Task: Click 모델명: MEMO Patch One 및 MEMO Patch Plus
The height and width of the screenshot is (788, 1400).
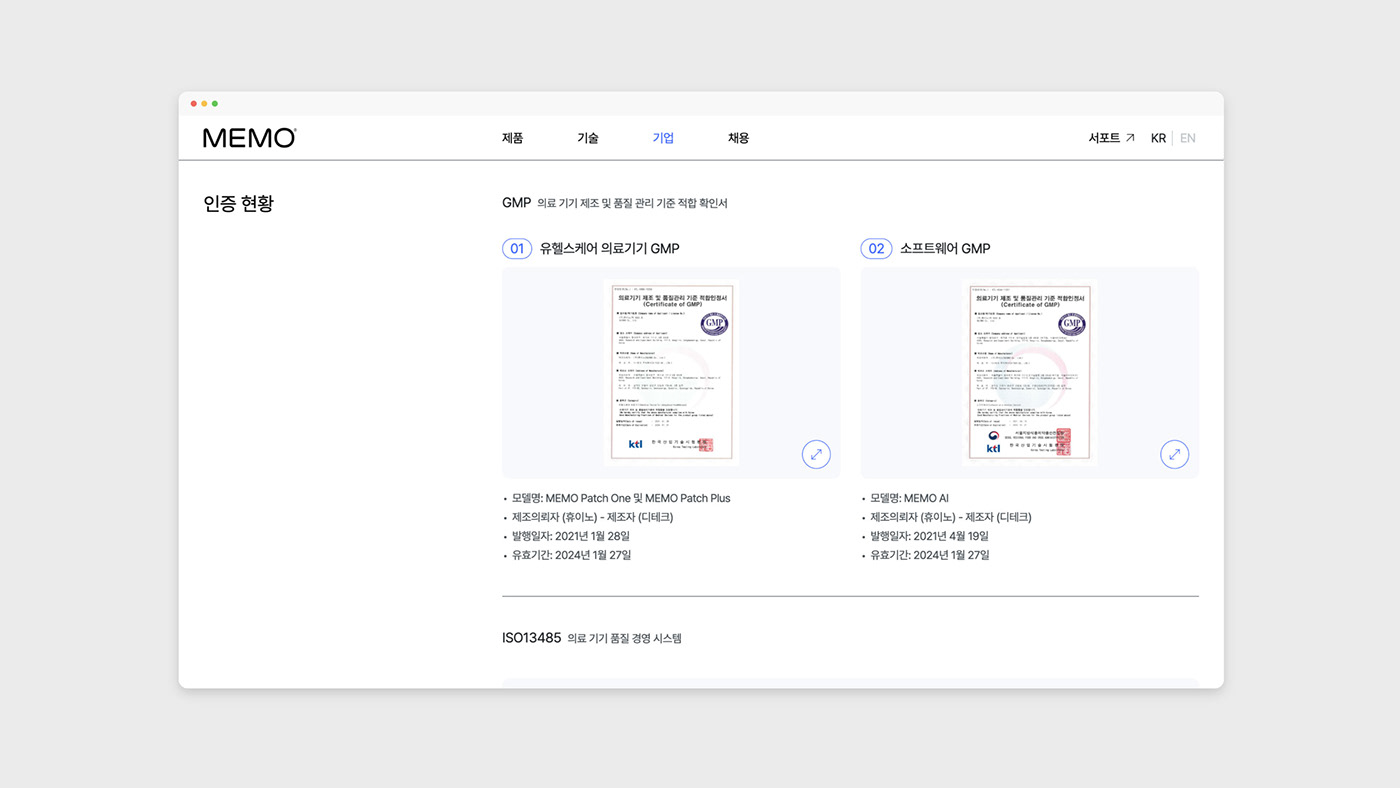Action: [621, 498]
